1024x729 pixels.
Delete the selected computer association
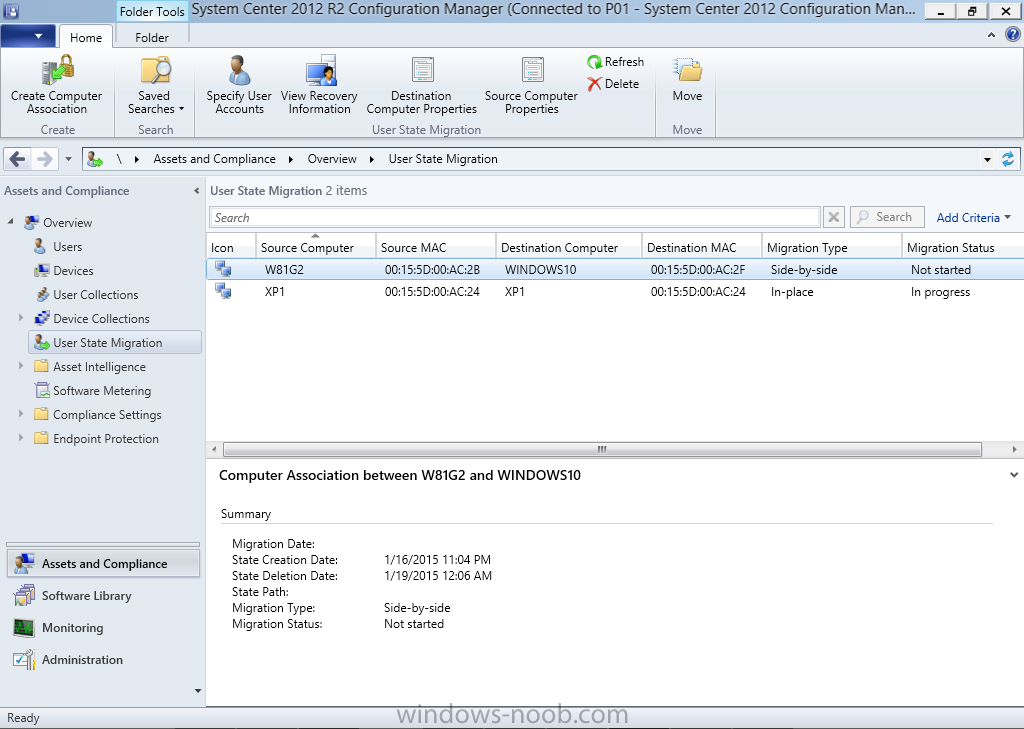tap(613, 84)
